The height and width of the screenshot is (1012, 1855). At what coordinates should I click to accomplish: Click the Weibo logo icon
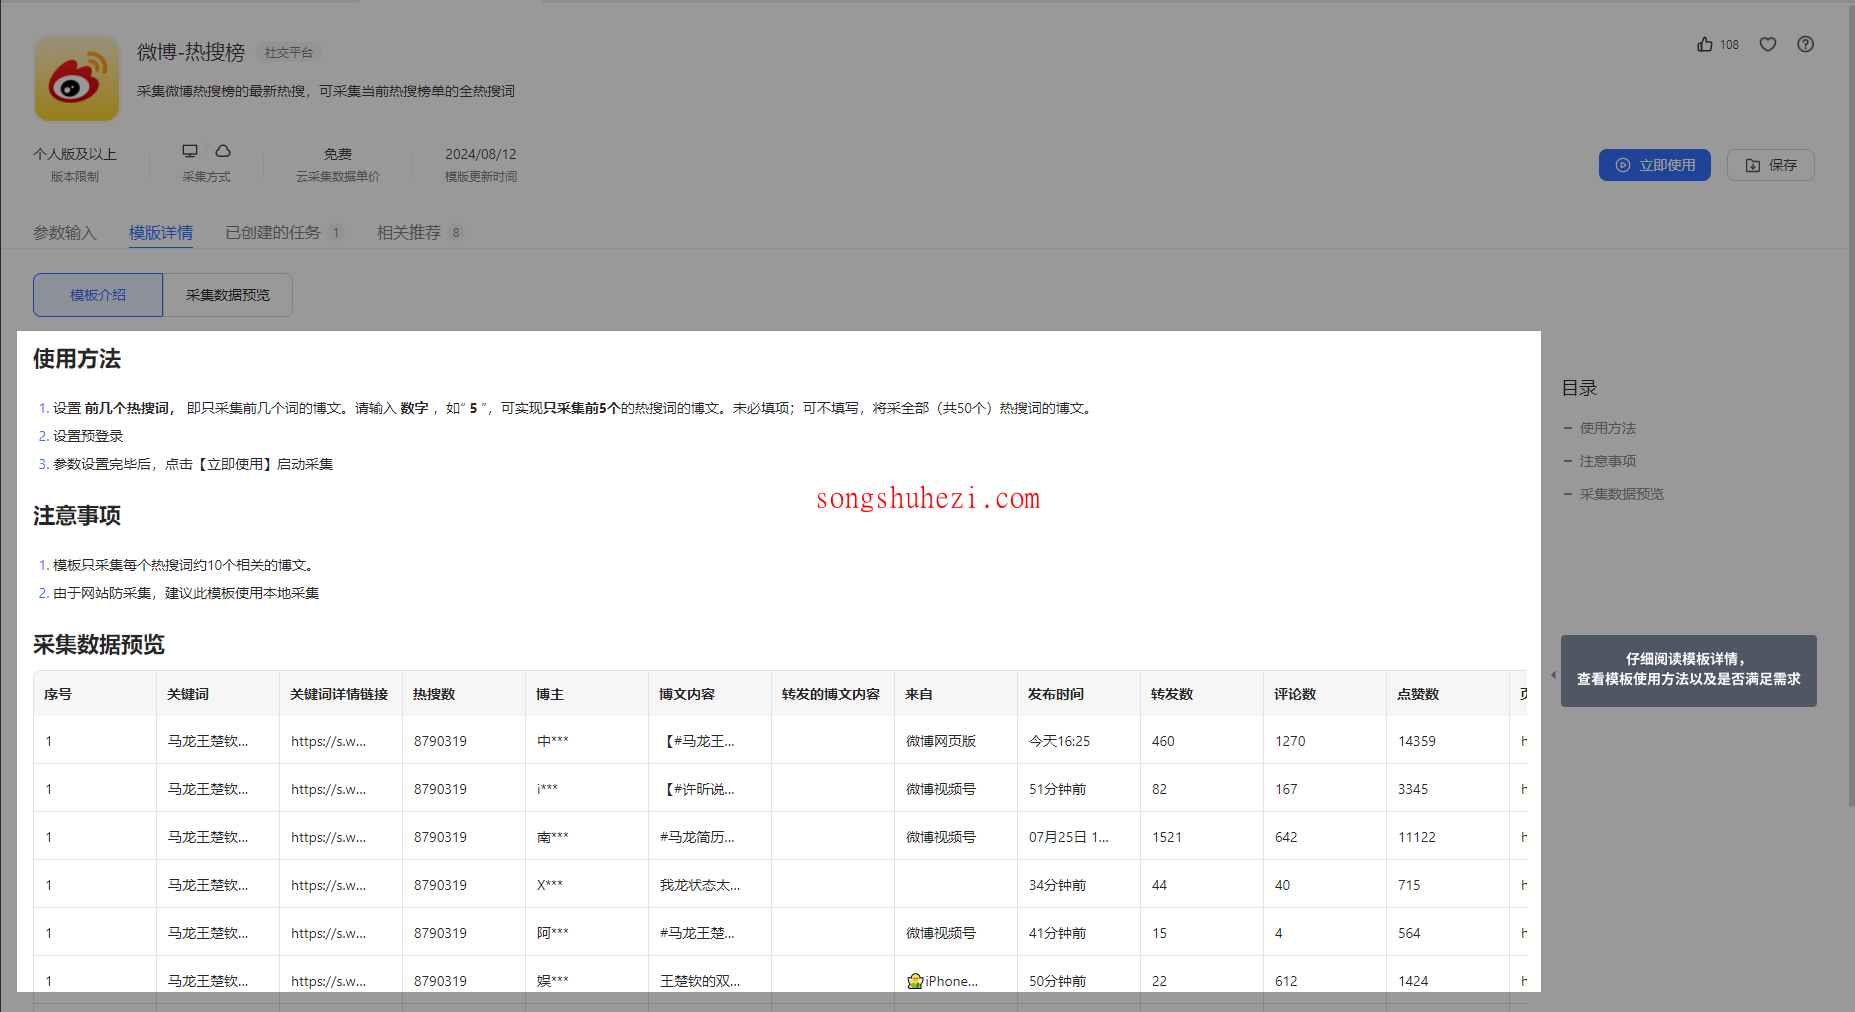(x=77, y=79)
